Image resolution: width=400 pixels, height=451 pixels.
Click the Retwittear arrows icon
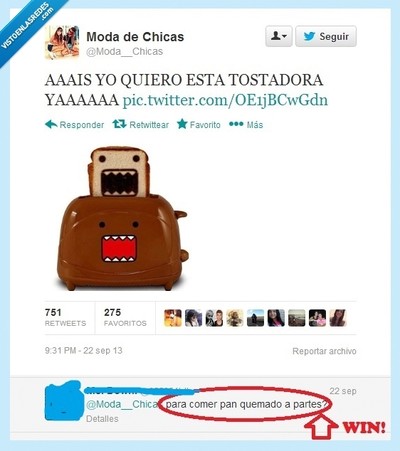tap(119, 124)
